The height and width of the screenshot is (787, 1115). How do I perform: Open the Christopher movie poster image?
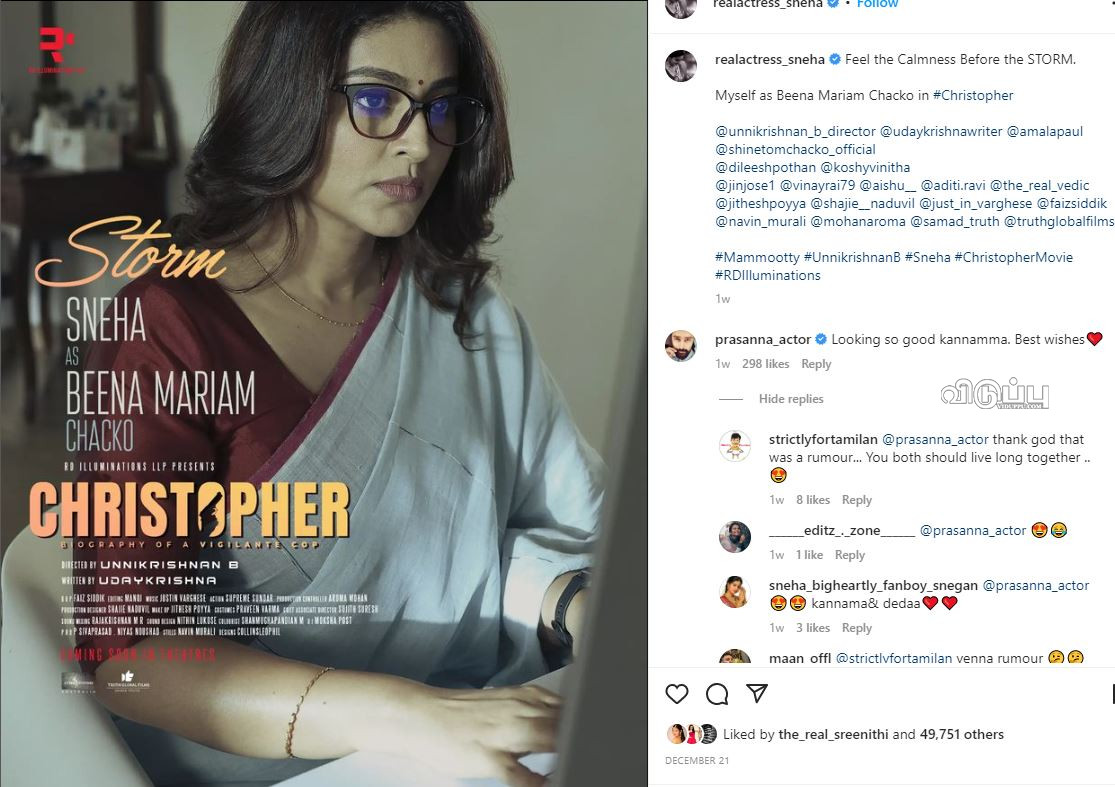click(324, 393)
